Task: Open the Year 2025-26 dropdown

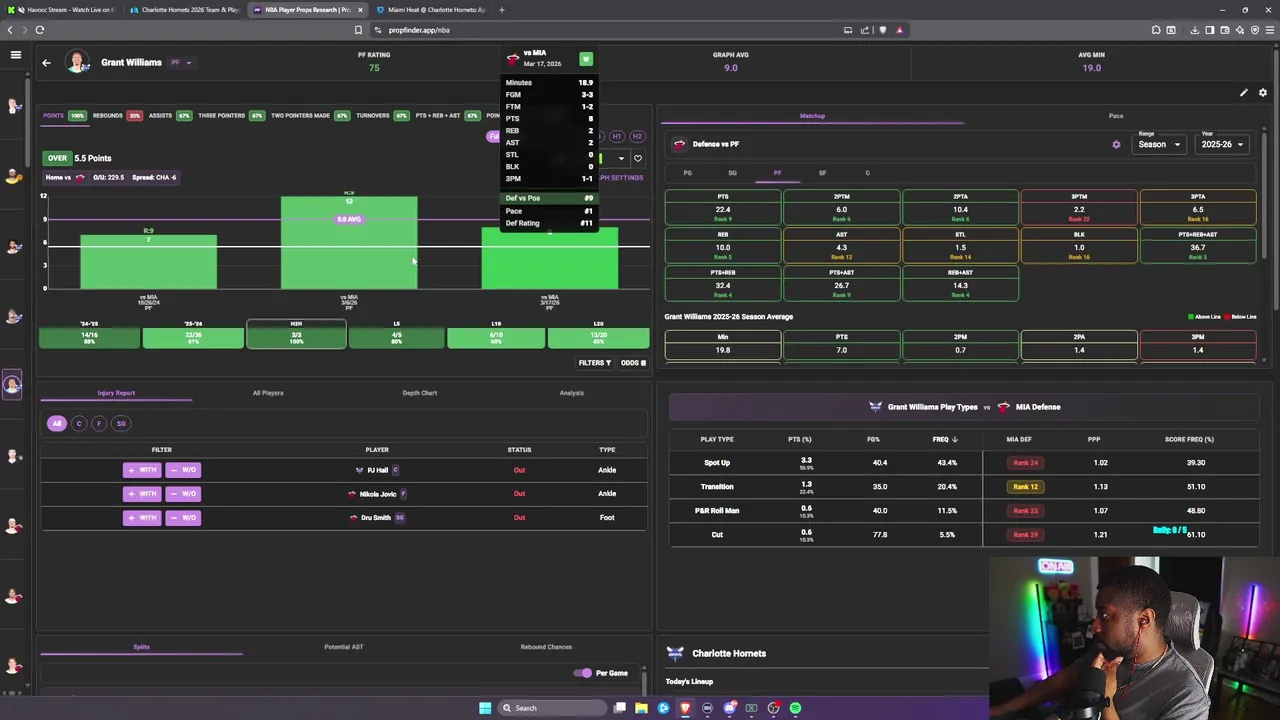Action: [1222, 144]
